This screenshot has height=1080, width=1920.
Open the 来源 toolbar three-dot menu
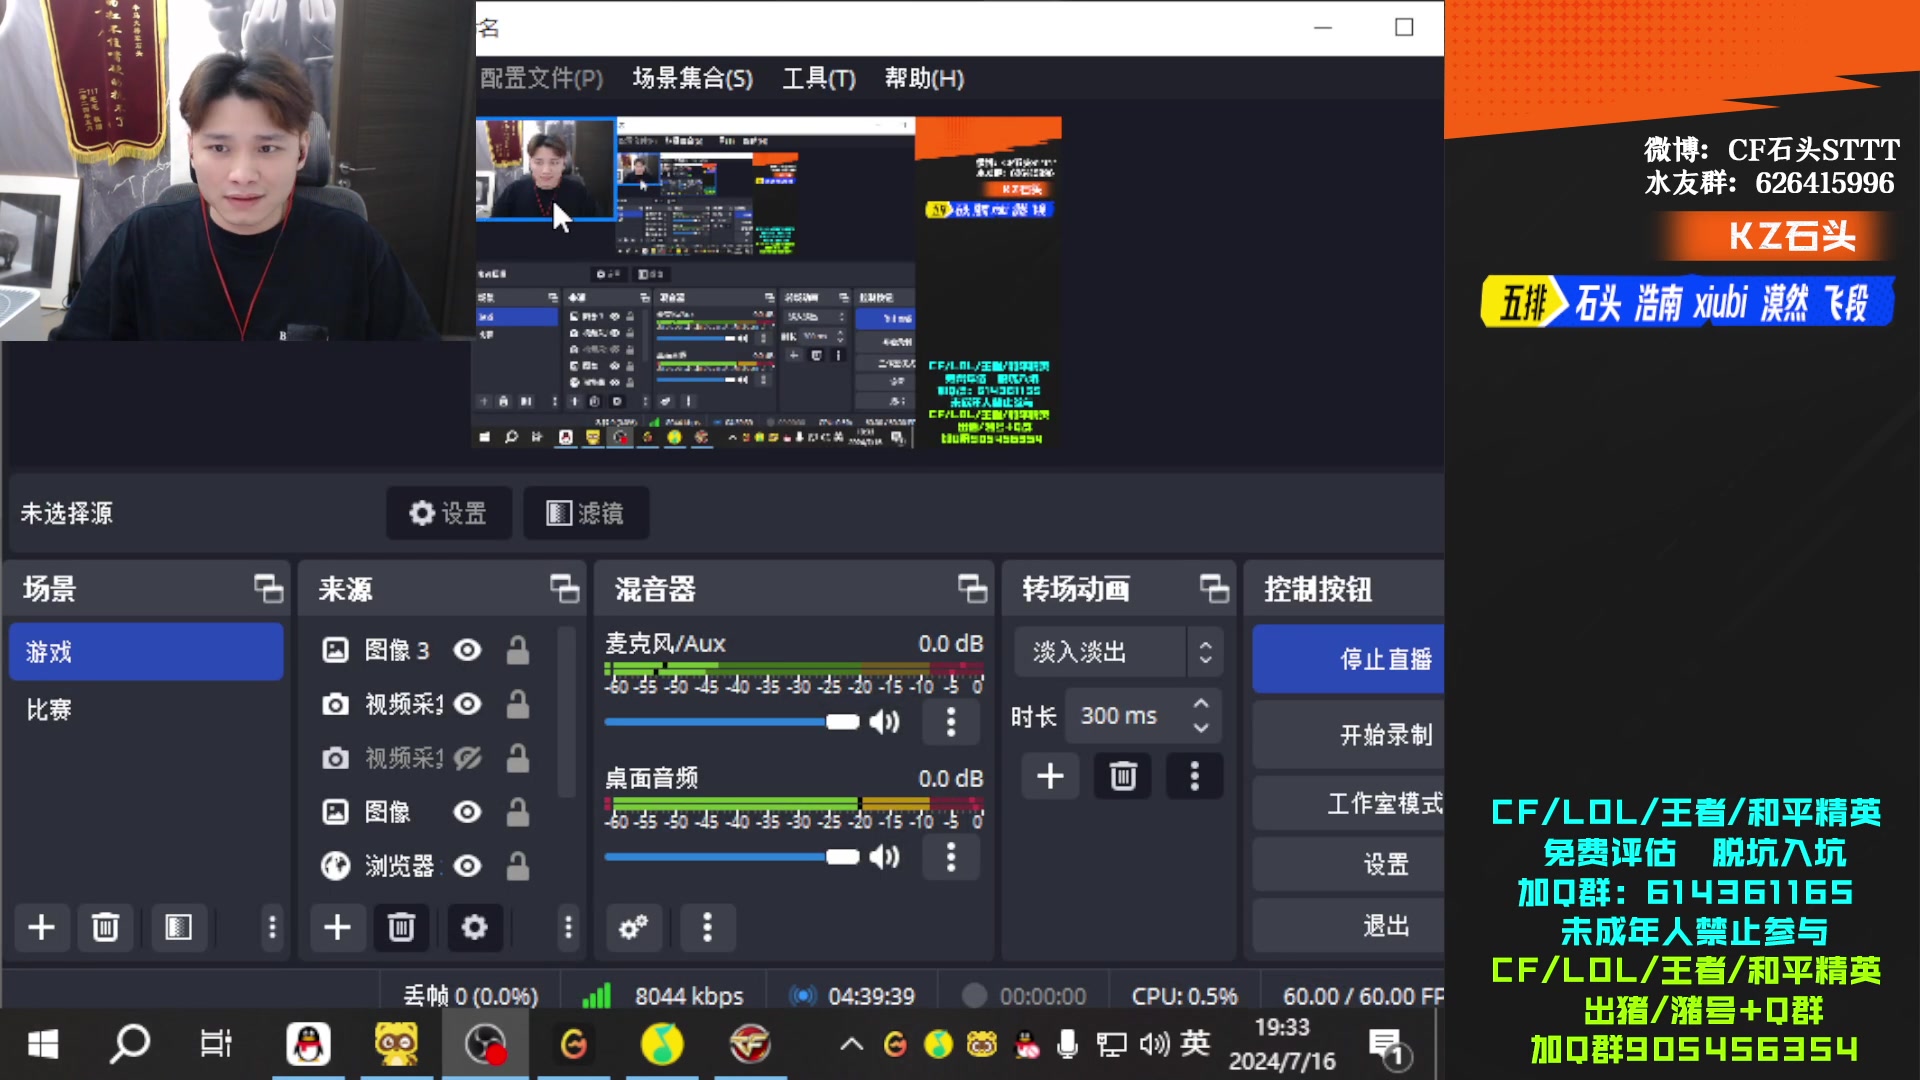click(x=568, y=927)
